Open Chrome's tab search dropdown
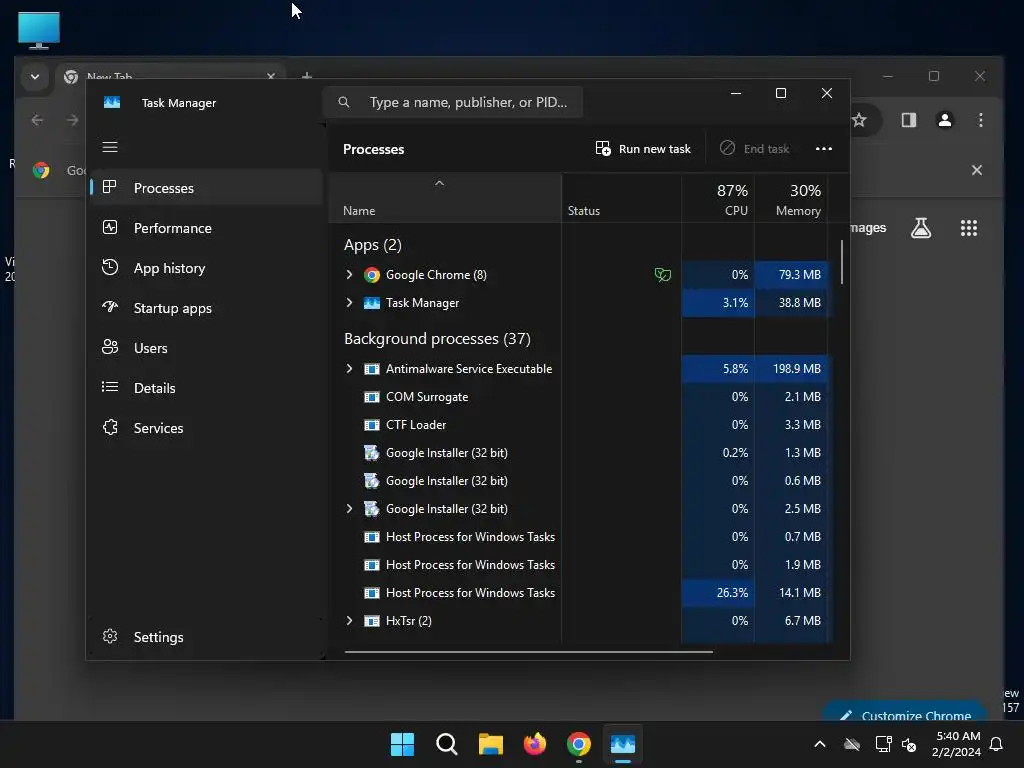Viewport: 1024px width, 768px height. (x=35, y=77)
